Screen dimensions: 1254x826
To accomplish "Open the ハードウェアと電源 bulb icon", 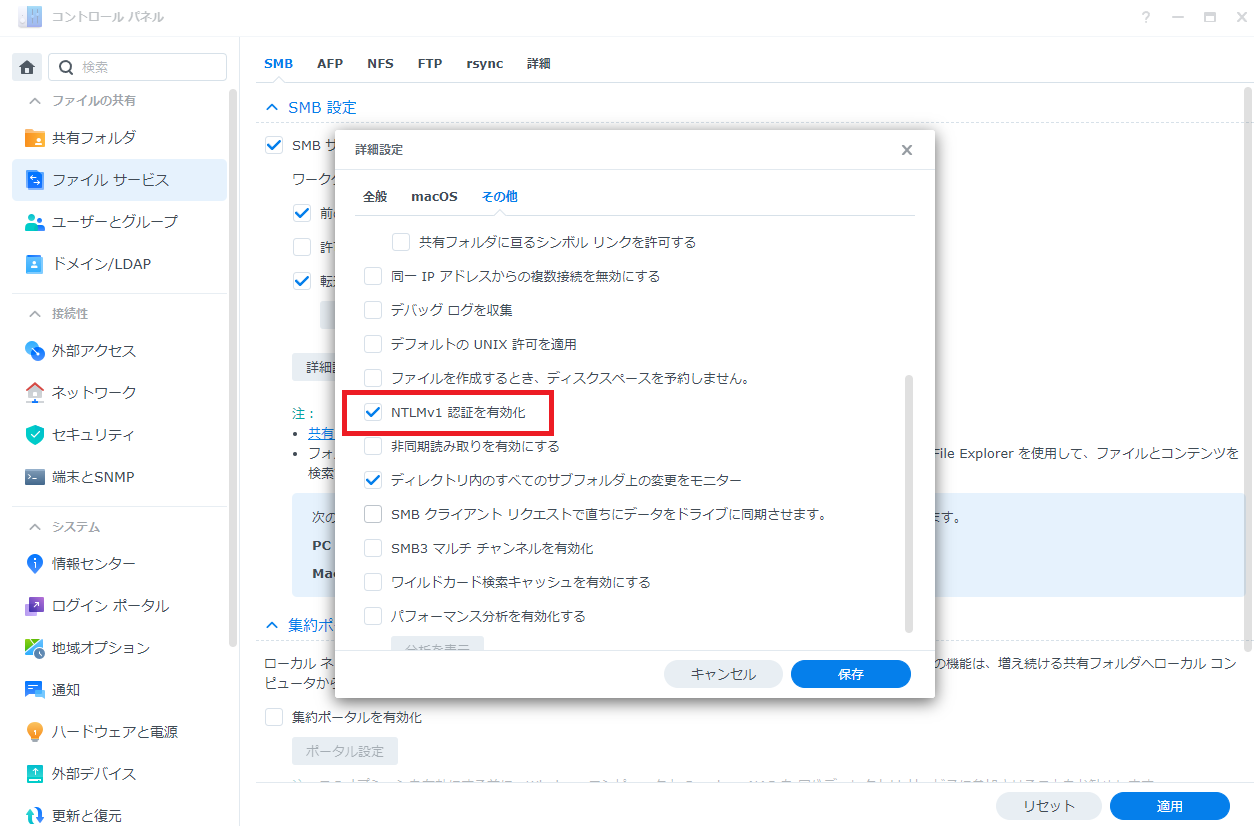I will pos(35,732).
